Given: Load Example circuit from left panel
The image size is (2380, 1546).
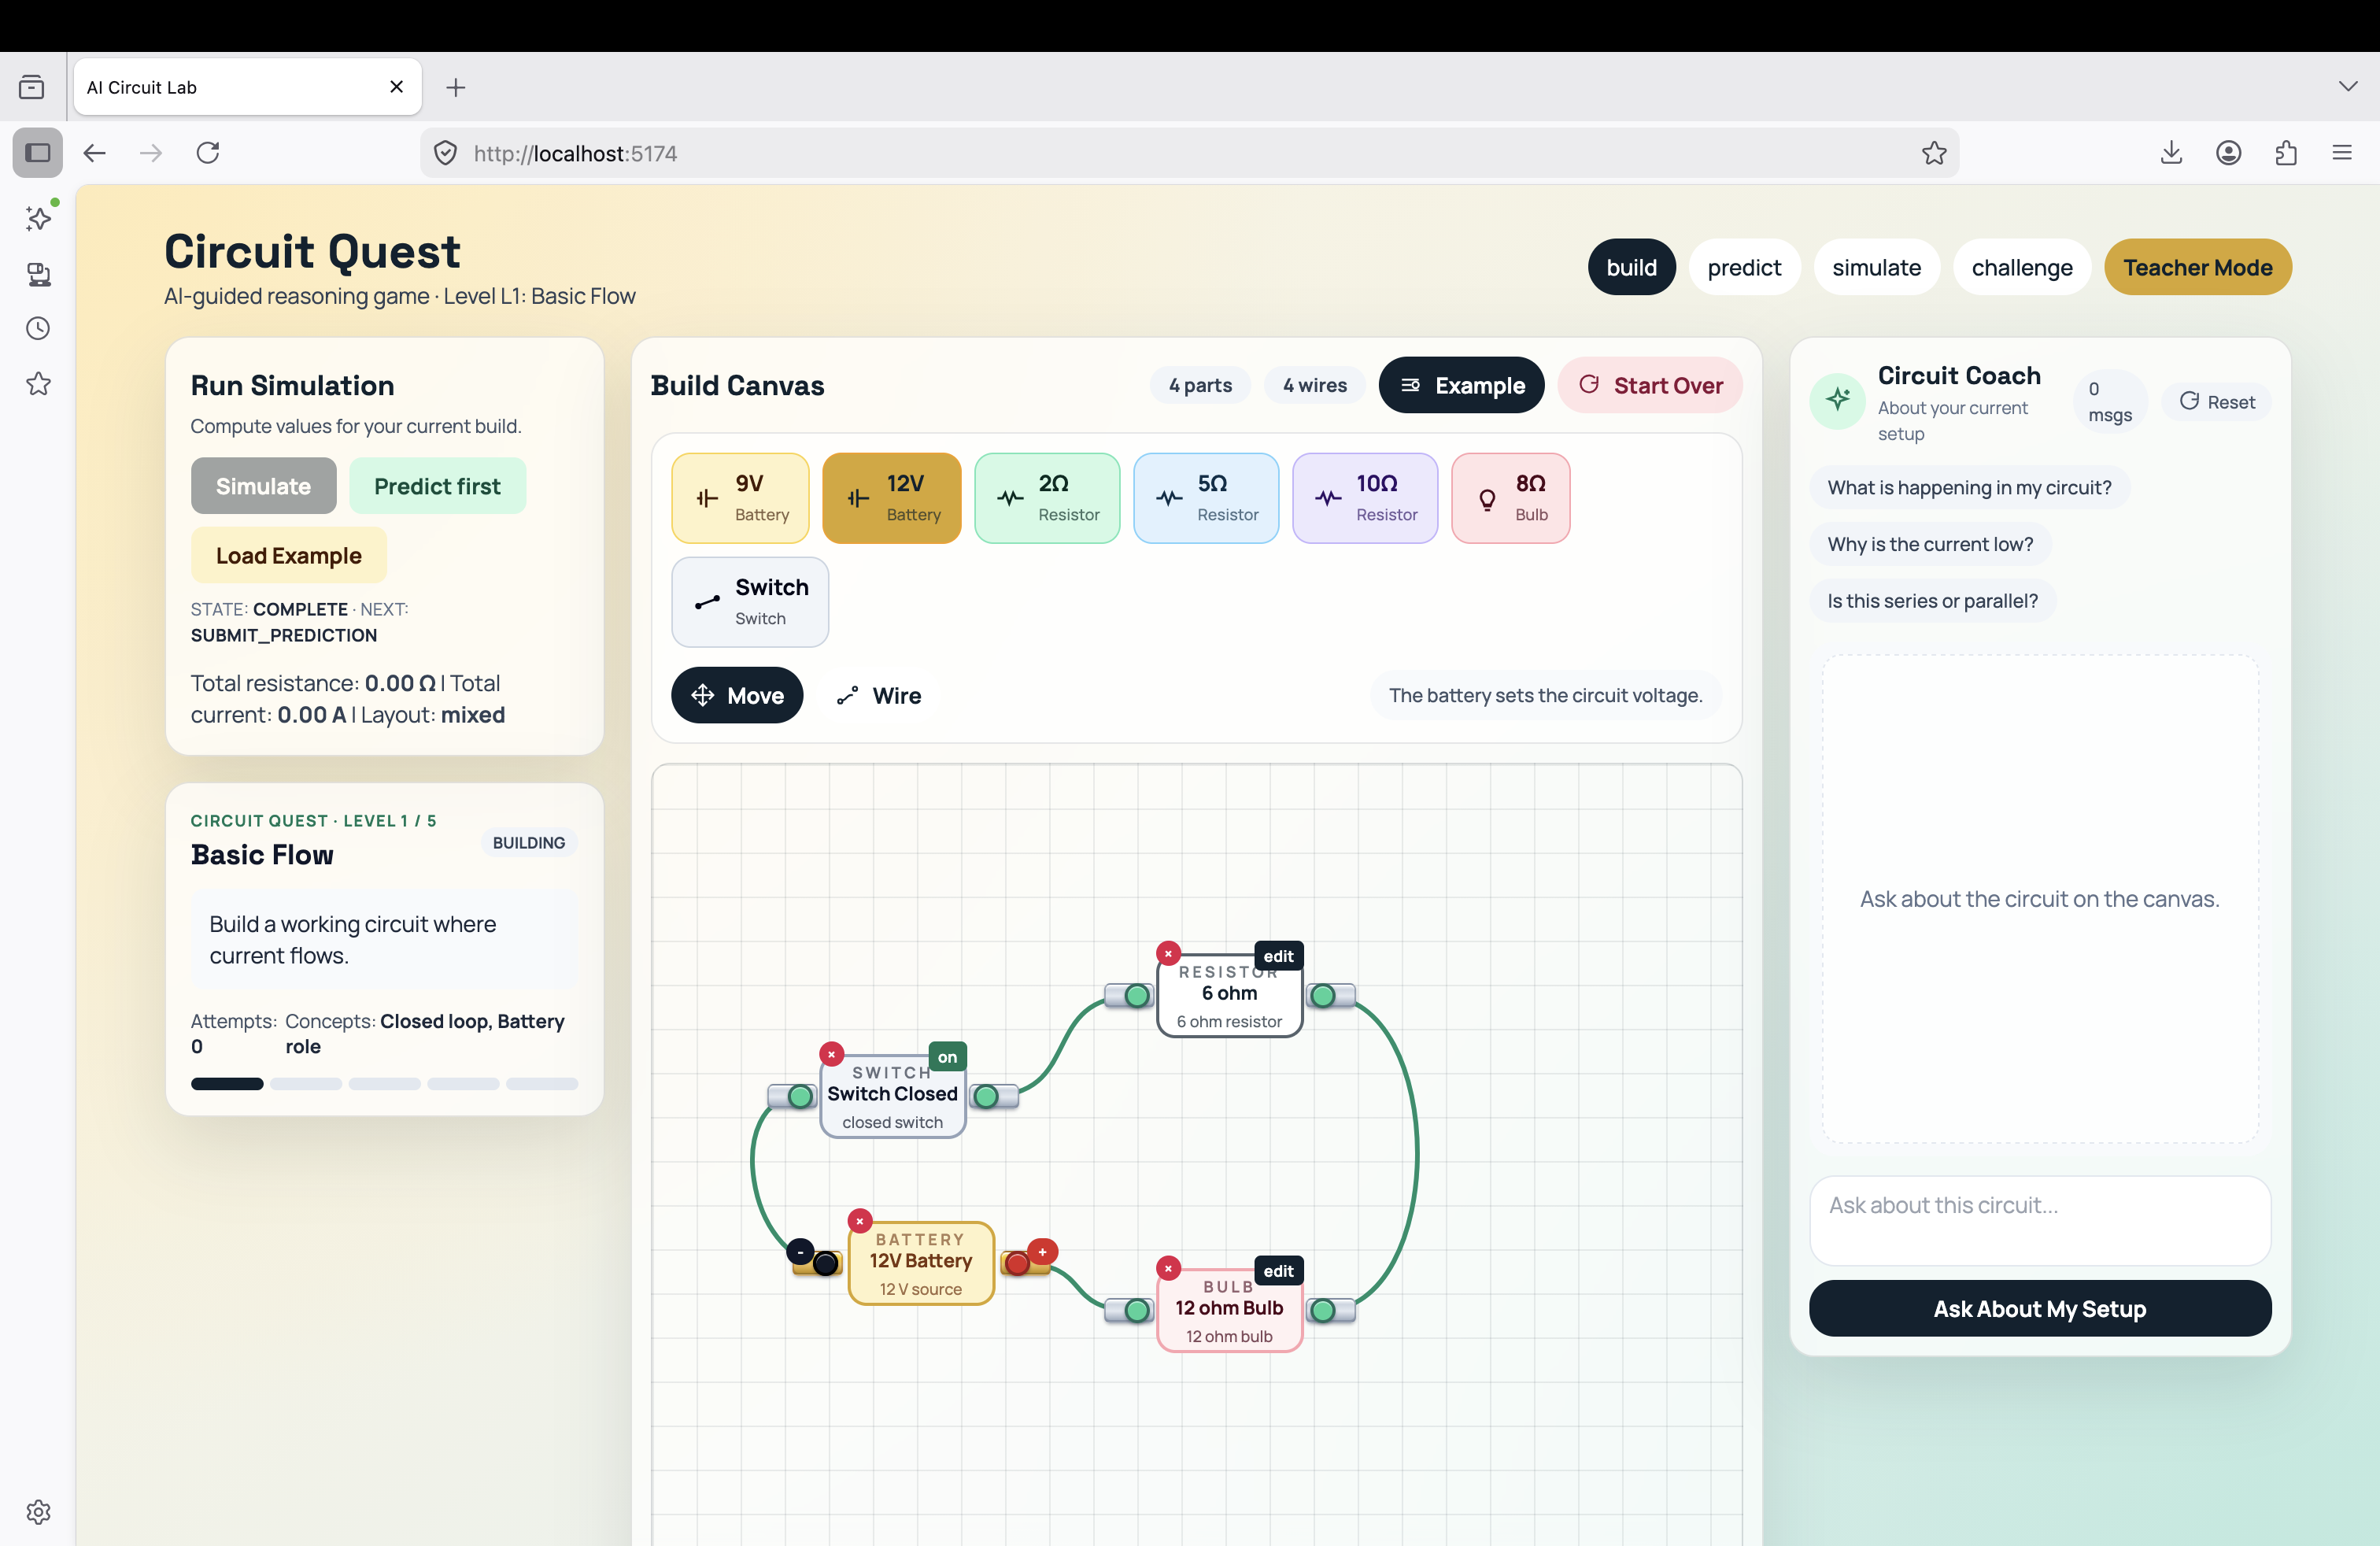Looking at the screenshot, I should pos(289,555).
